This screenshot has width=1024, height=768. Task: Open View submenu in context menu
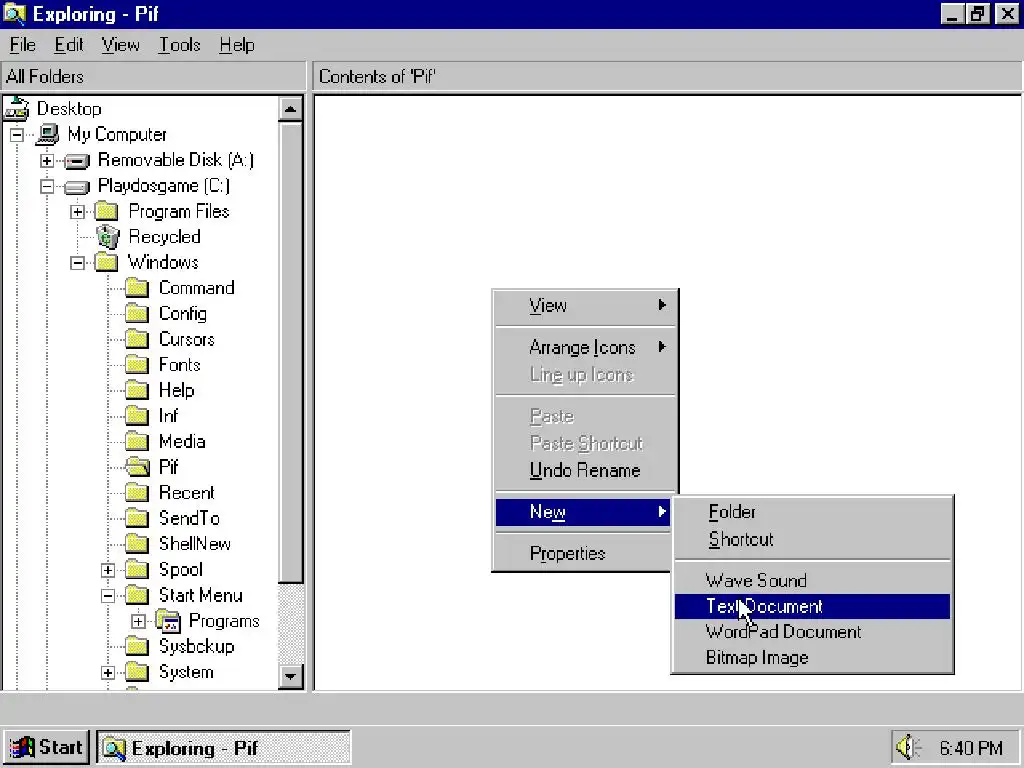click(x=586, y=306)
